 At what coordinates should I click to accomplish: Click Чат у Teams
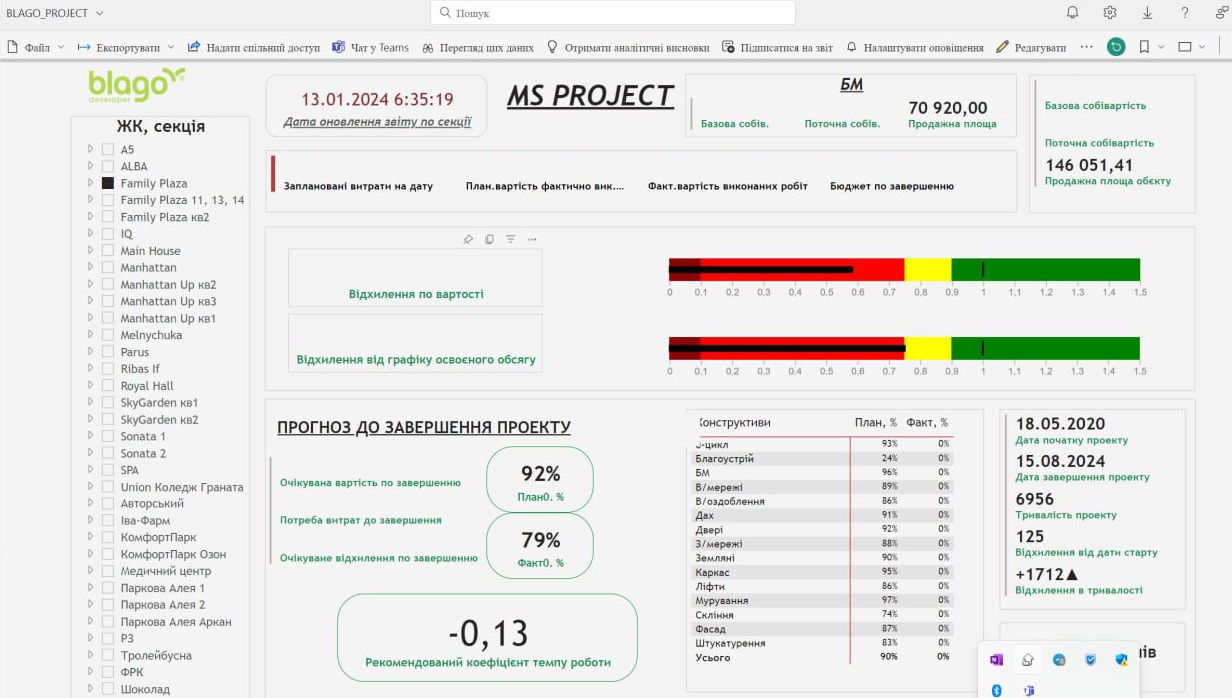371,47
